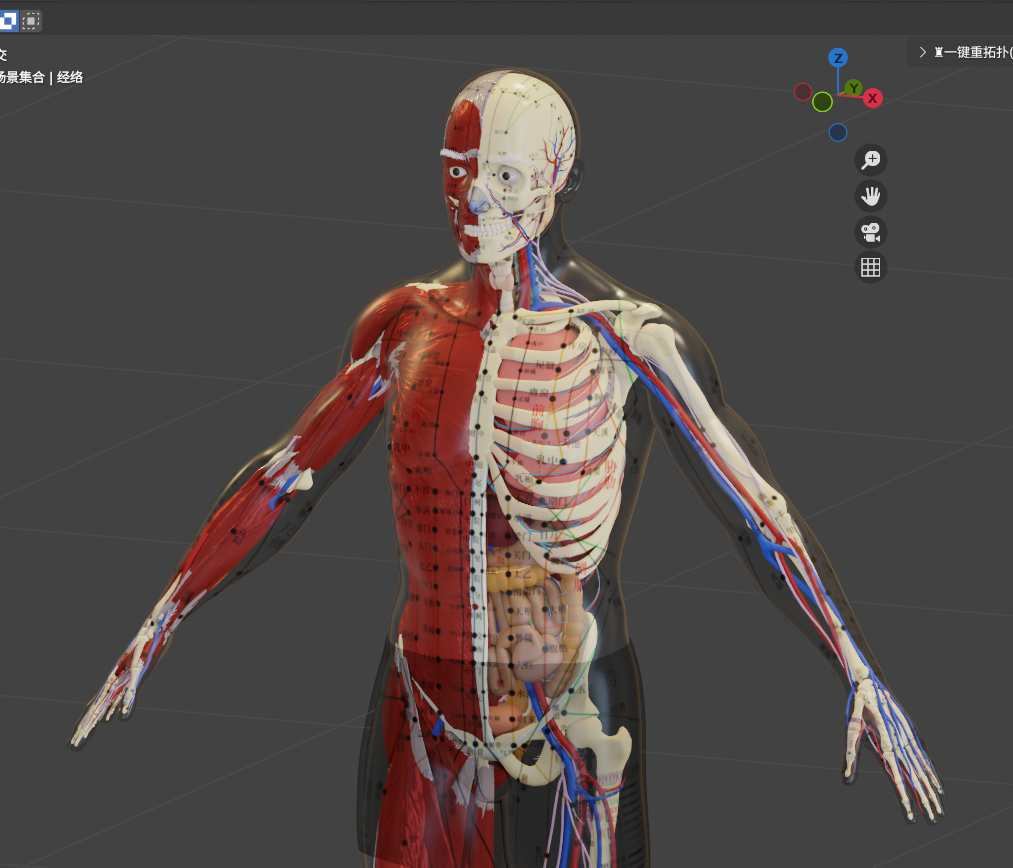Click the red X axis gizmo handle

(x=873, y=98)
